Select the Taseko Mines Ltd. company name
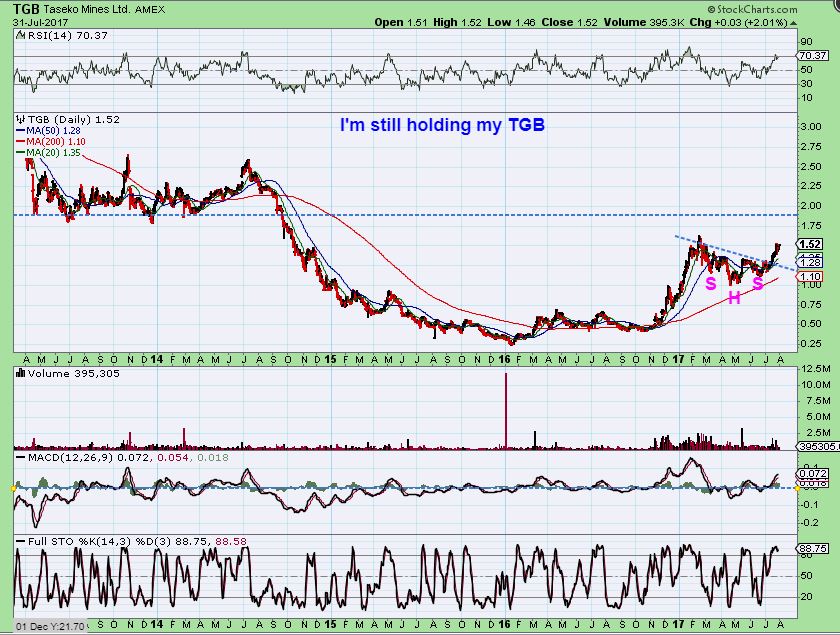Screen dimensions: 840x635 coord(87,10)
